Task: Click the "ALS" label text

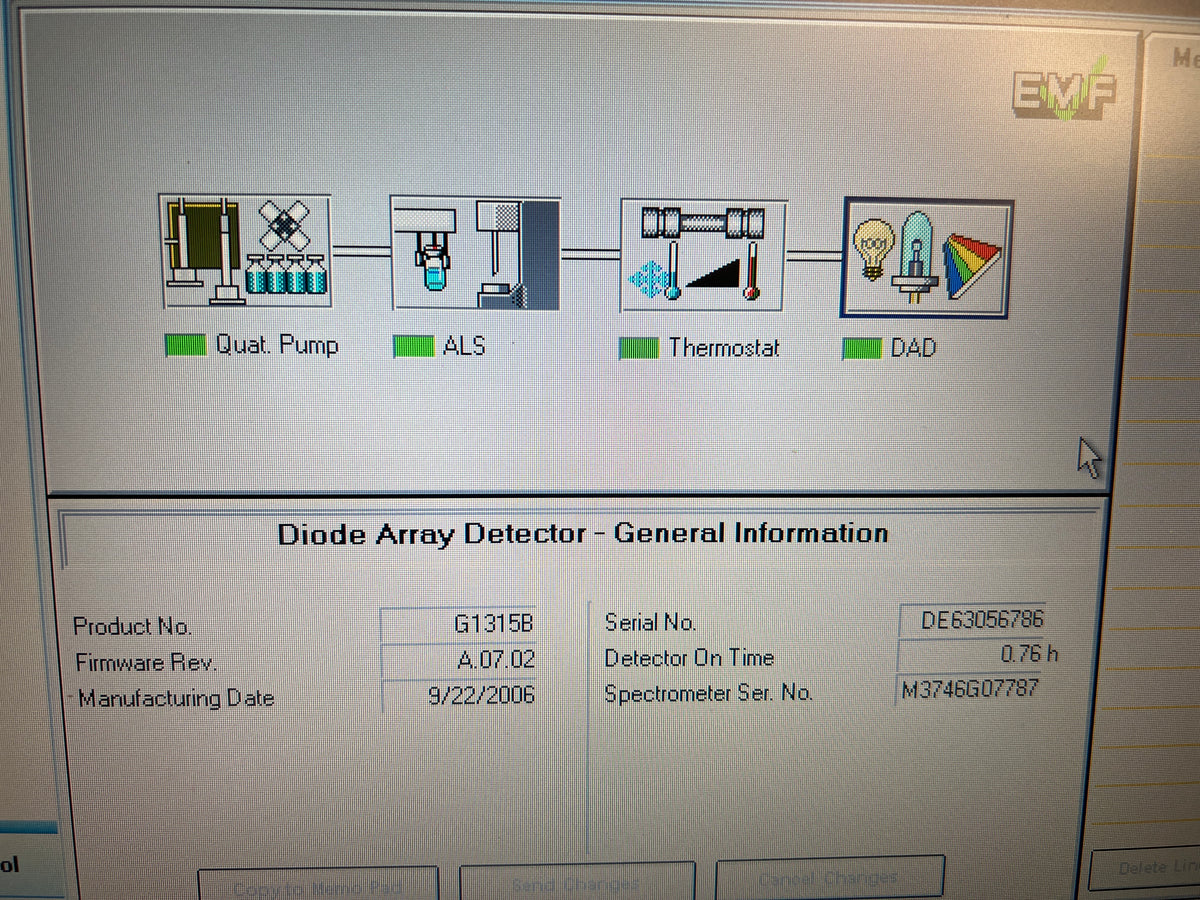Action: point(464,346)
